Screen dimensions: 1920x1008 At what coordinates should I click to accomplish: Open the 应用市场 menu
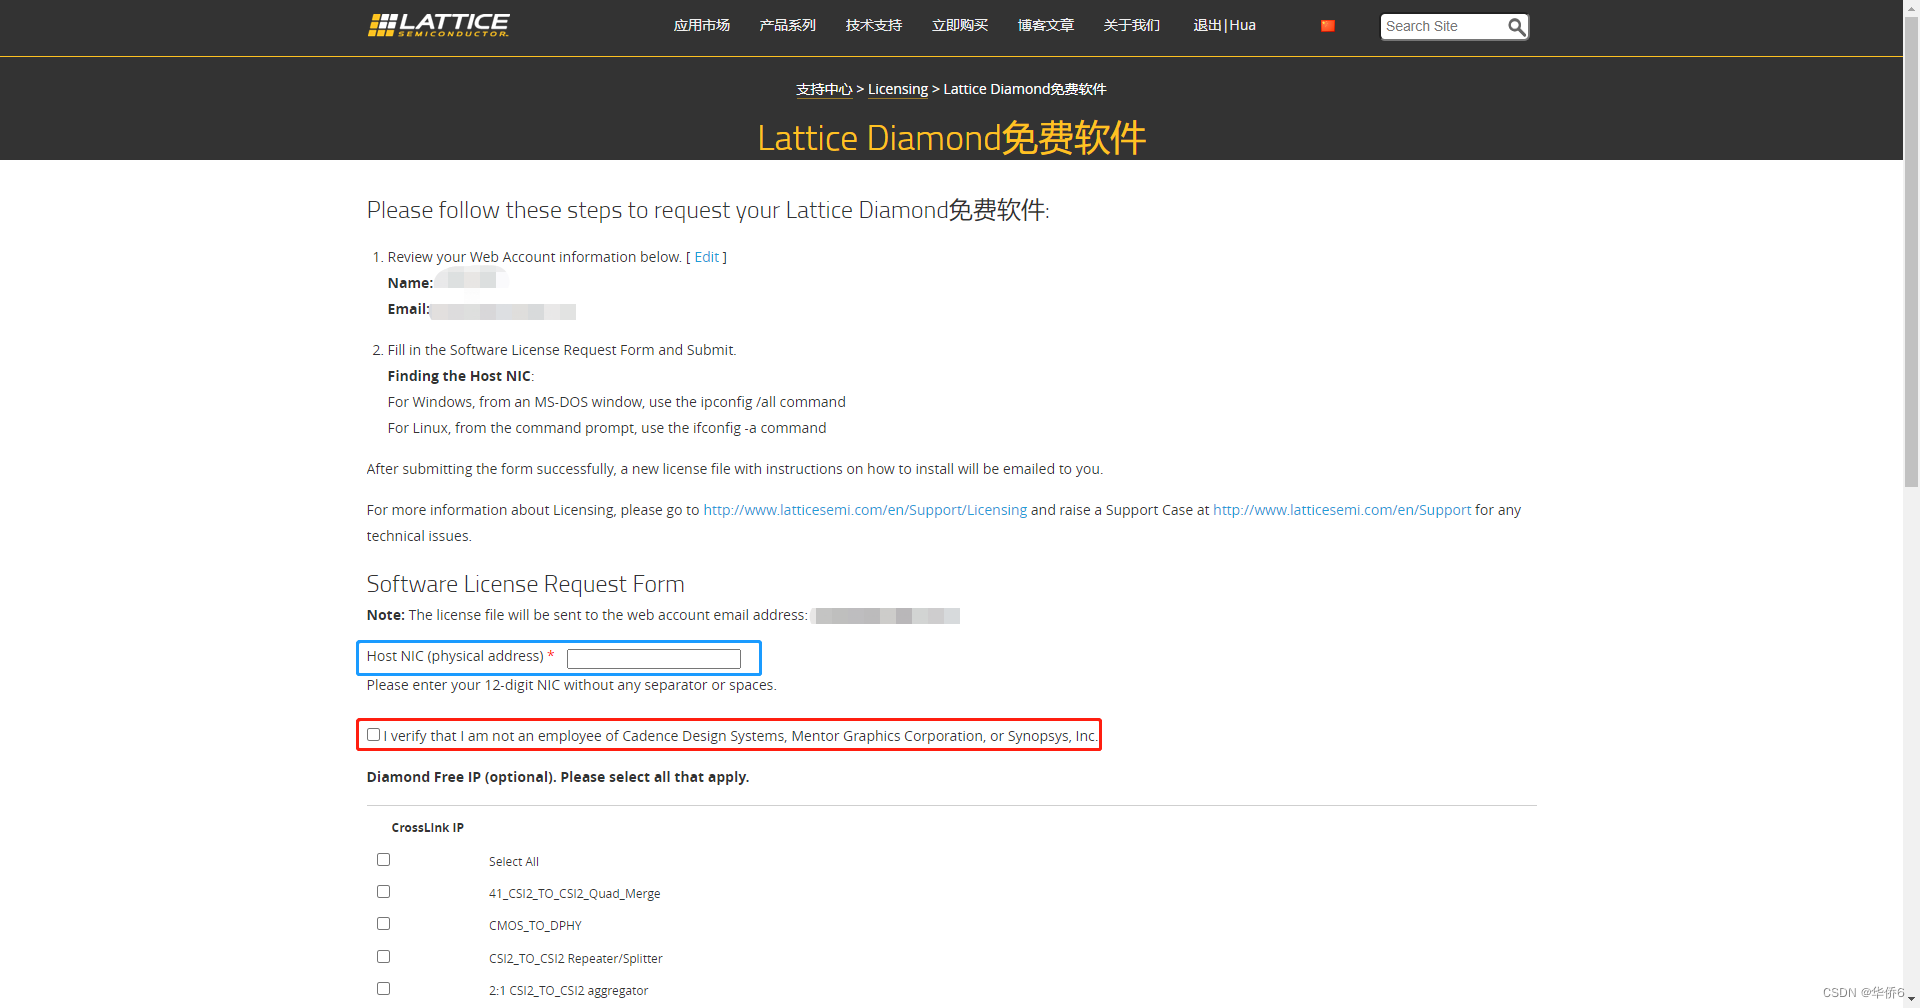click(x=702, y=25)
